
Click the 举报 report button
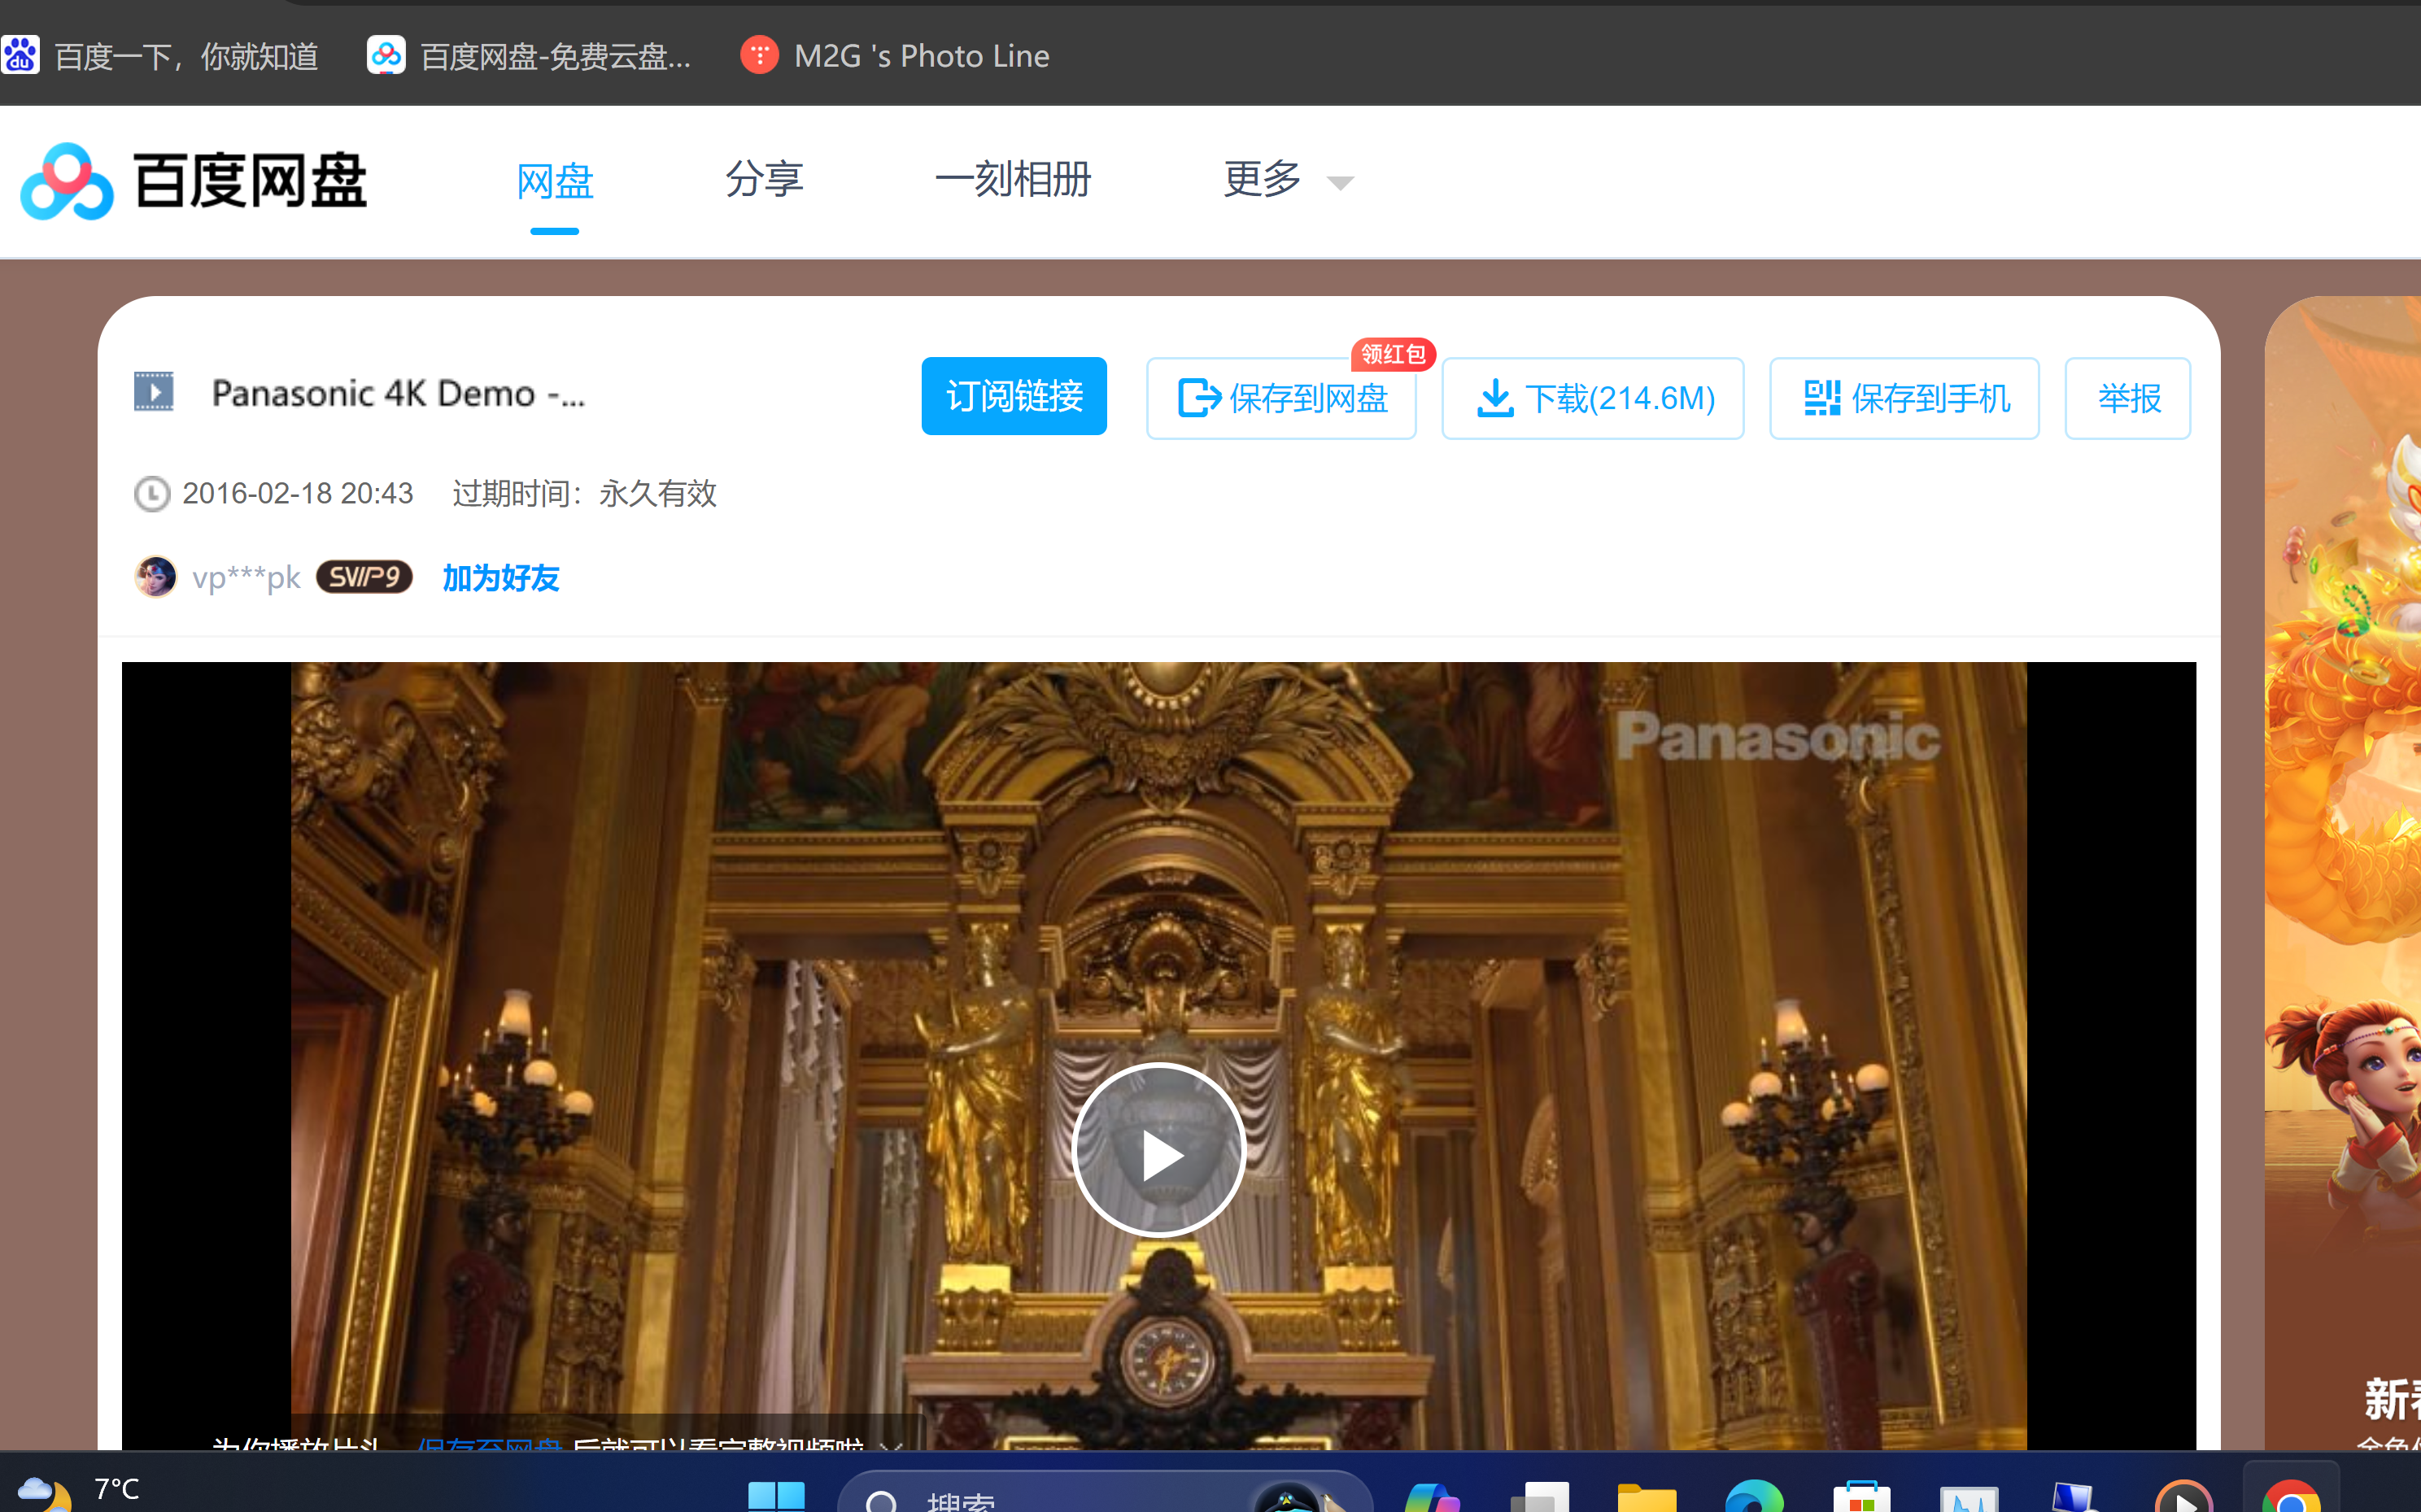point(2127,397)
